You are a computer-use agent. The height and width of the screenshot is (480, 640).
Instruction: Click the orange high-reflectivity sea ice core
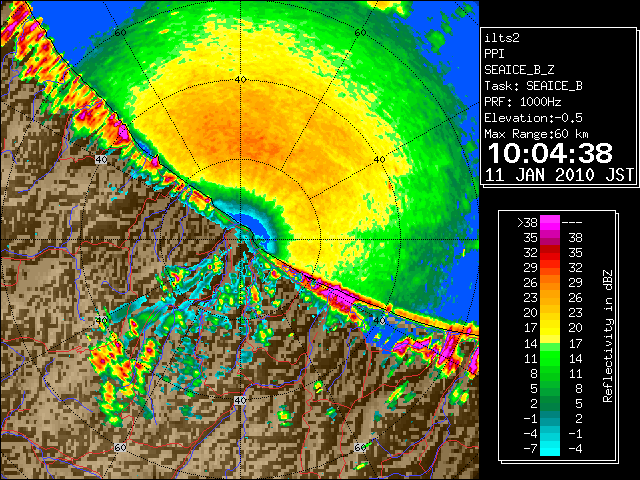(x=245, y=139)
